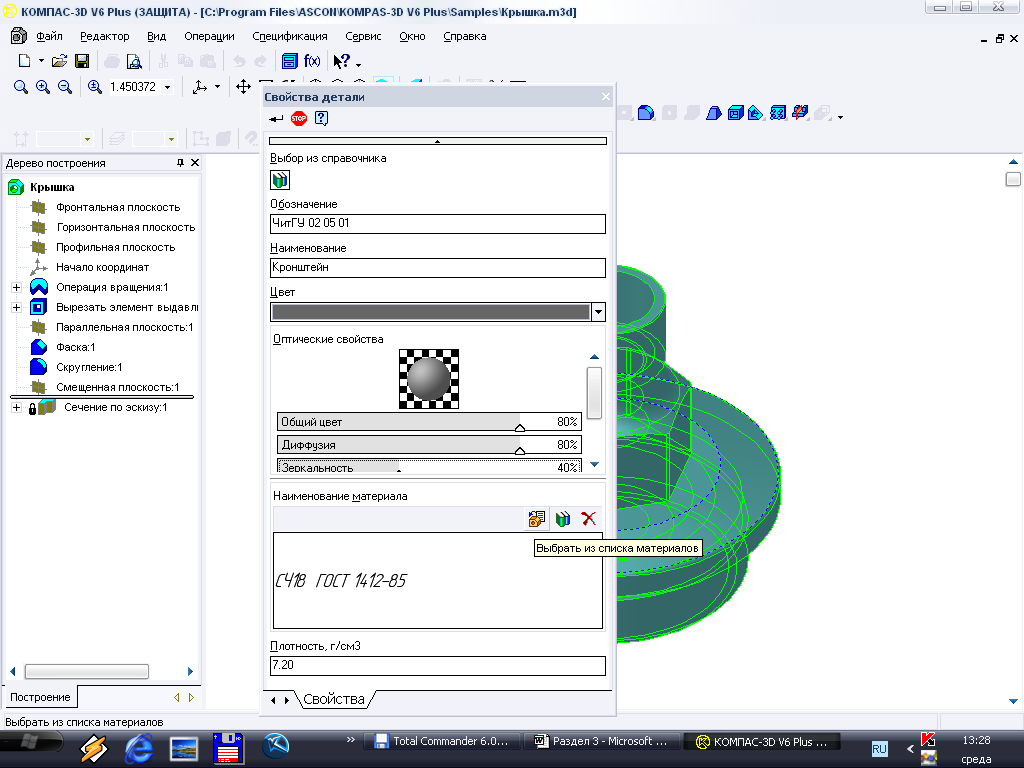The image size is (1024, 768).
Task: Click Выбрать из списка материалов icon
Action: tap(537, 519)
